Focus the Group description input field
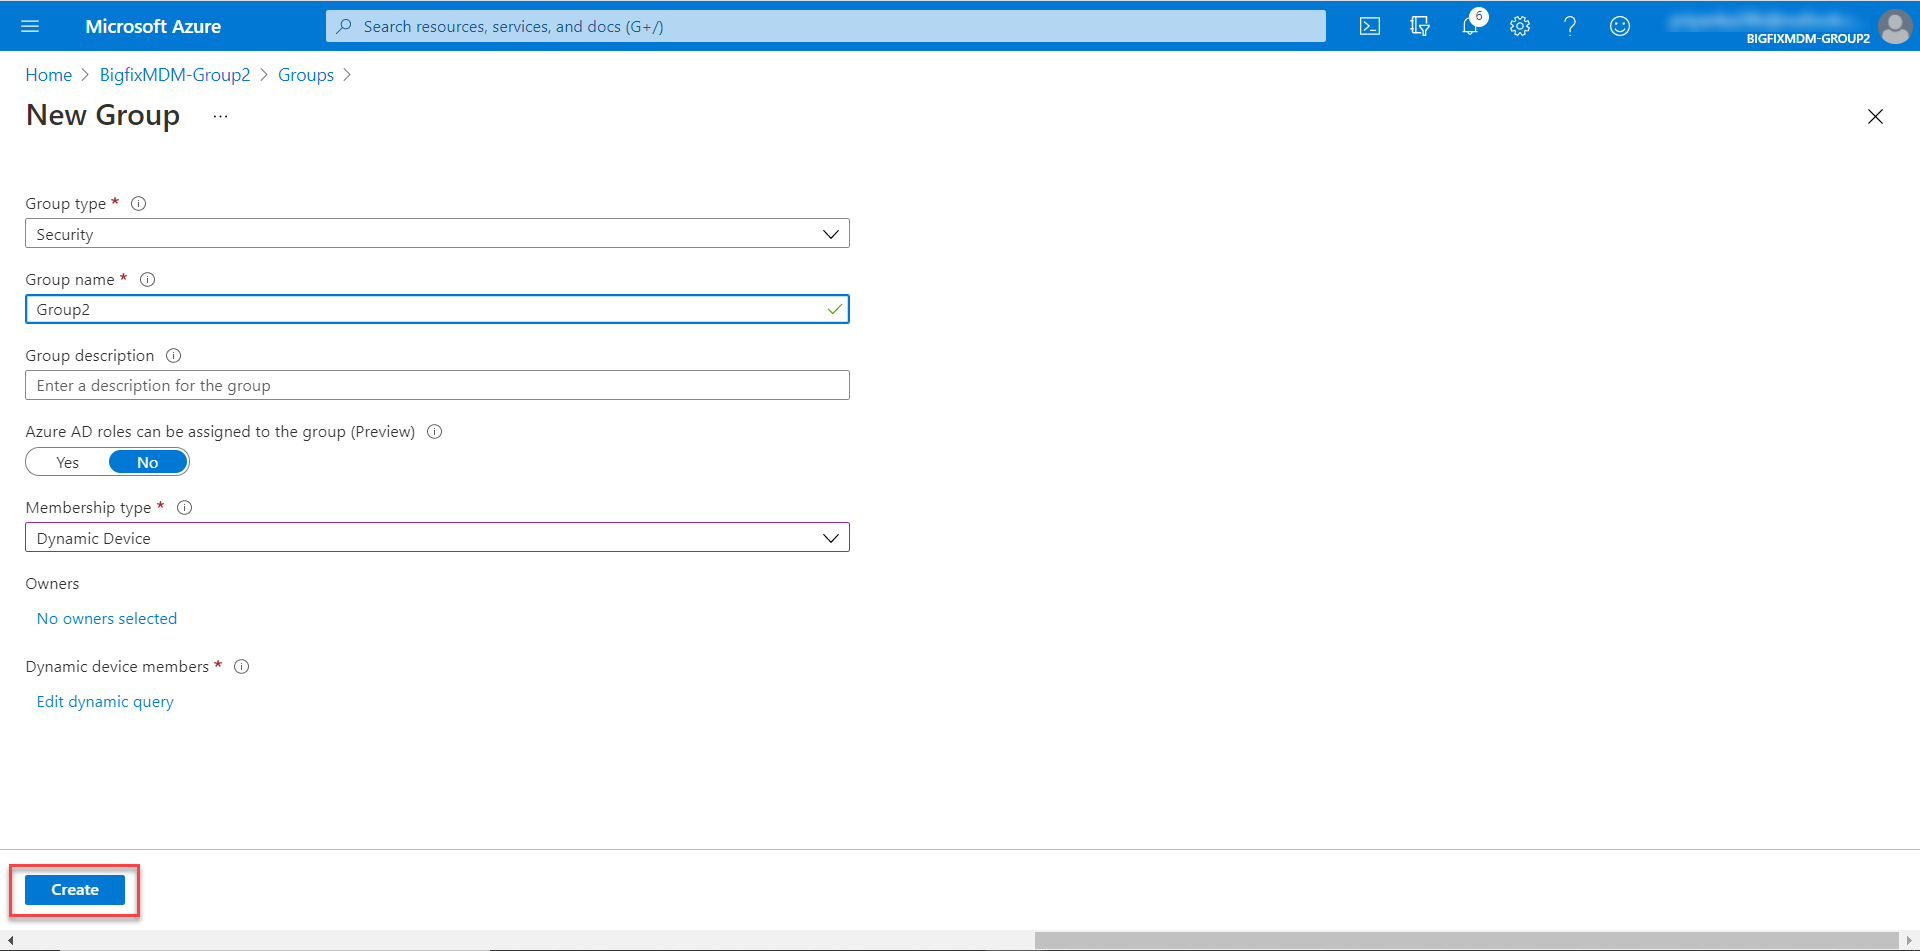Viewport: 1920px width, 951px height. [x=437, y=385]
